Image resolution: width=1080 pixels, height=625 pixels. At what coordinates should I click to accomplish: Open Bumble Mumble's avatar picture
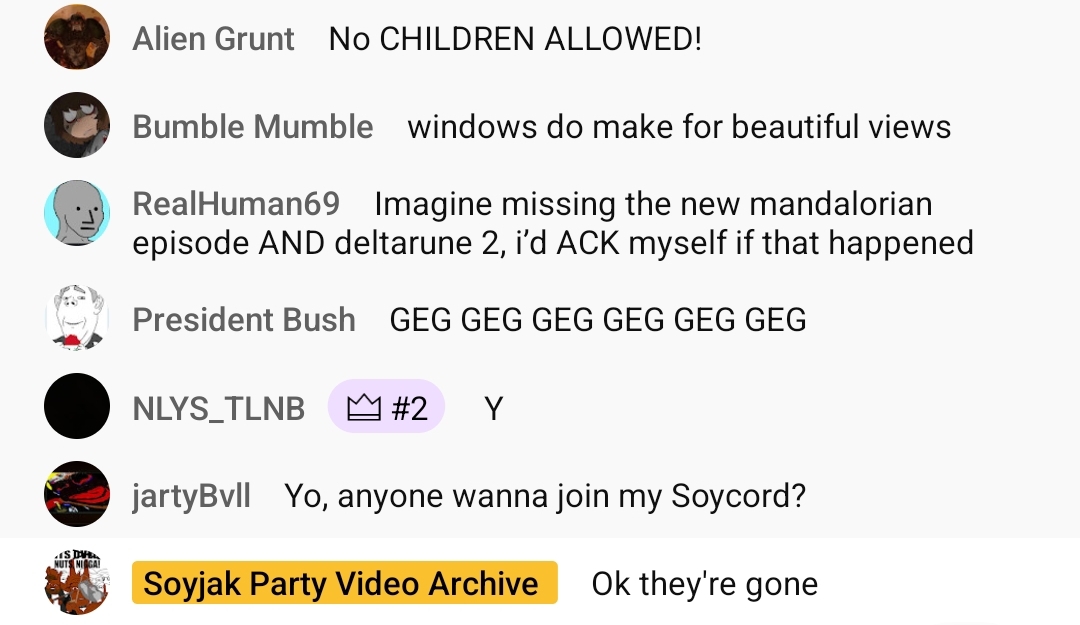coord(77,125)
